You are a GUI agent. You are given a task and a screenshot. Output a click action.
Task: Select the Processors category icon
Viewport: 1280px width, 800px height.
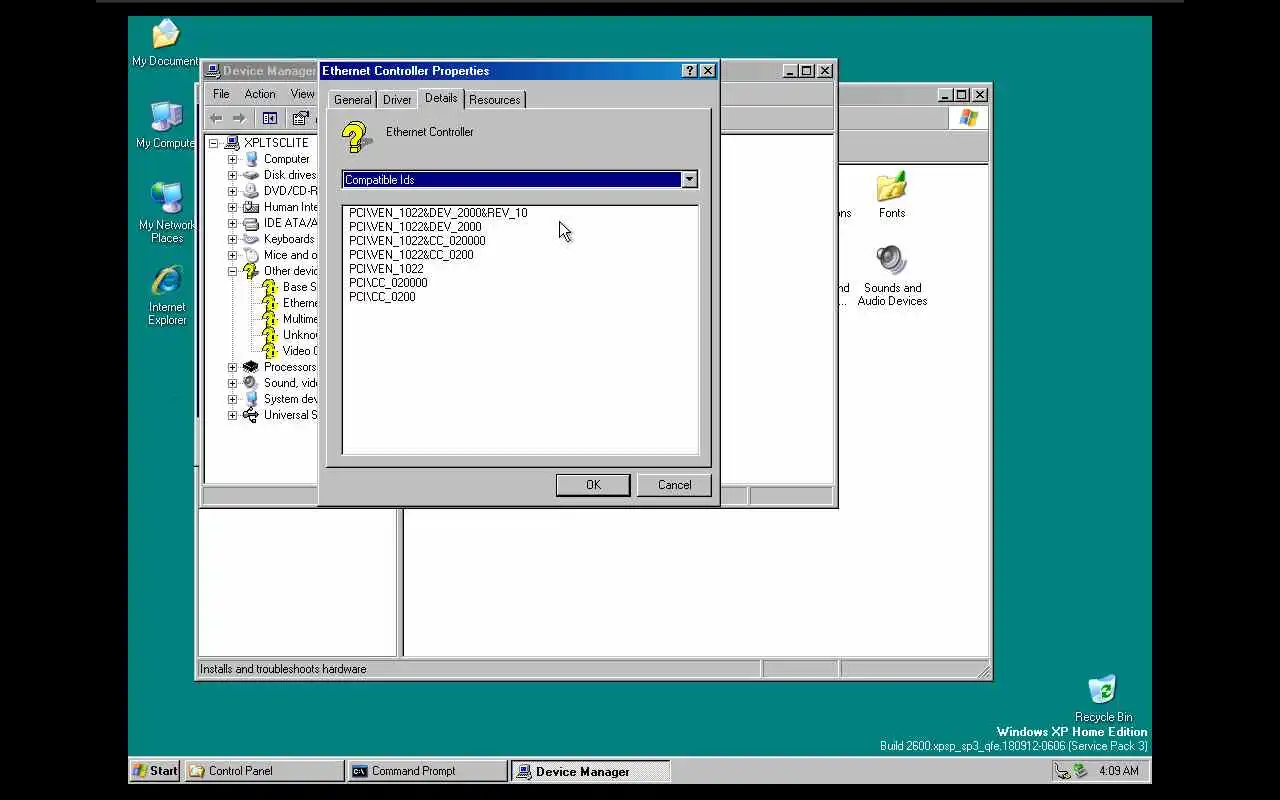tap(251, 367)
